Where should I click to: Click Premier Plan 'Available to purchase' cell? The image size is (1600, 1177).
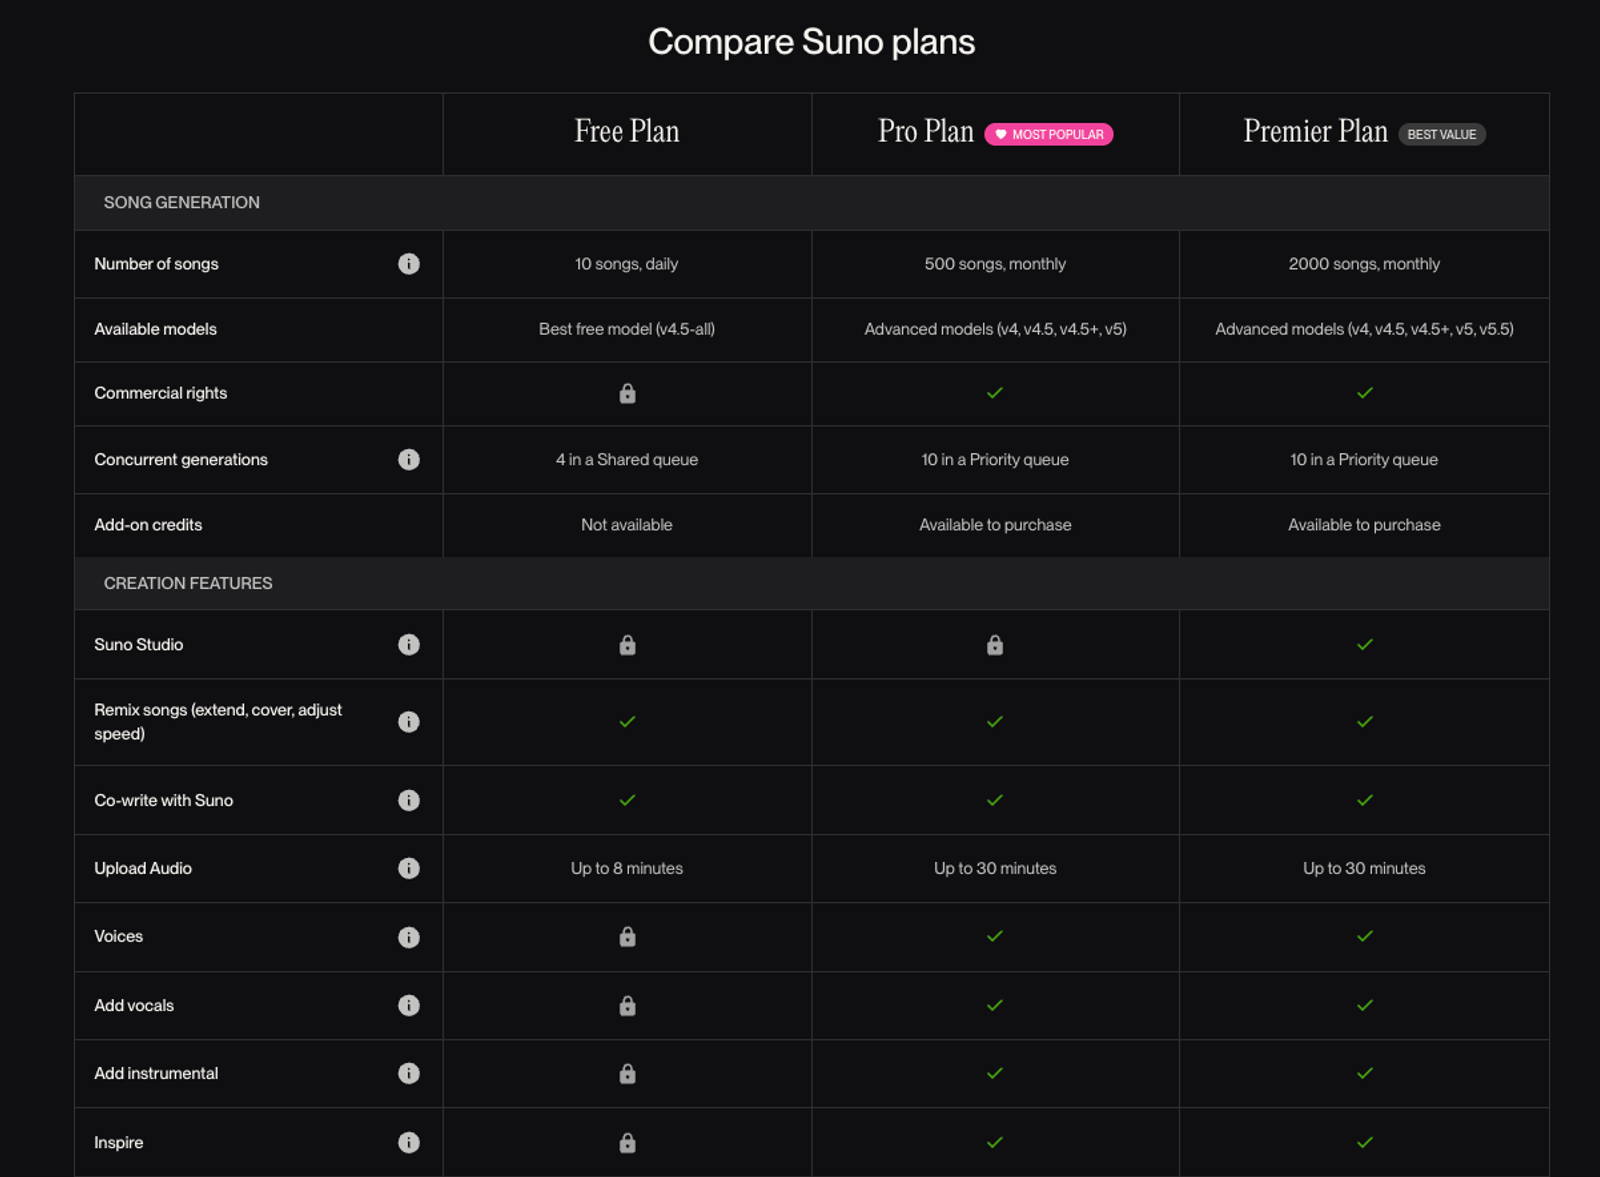[1364, 525]
